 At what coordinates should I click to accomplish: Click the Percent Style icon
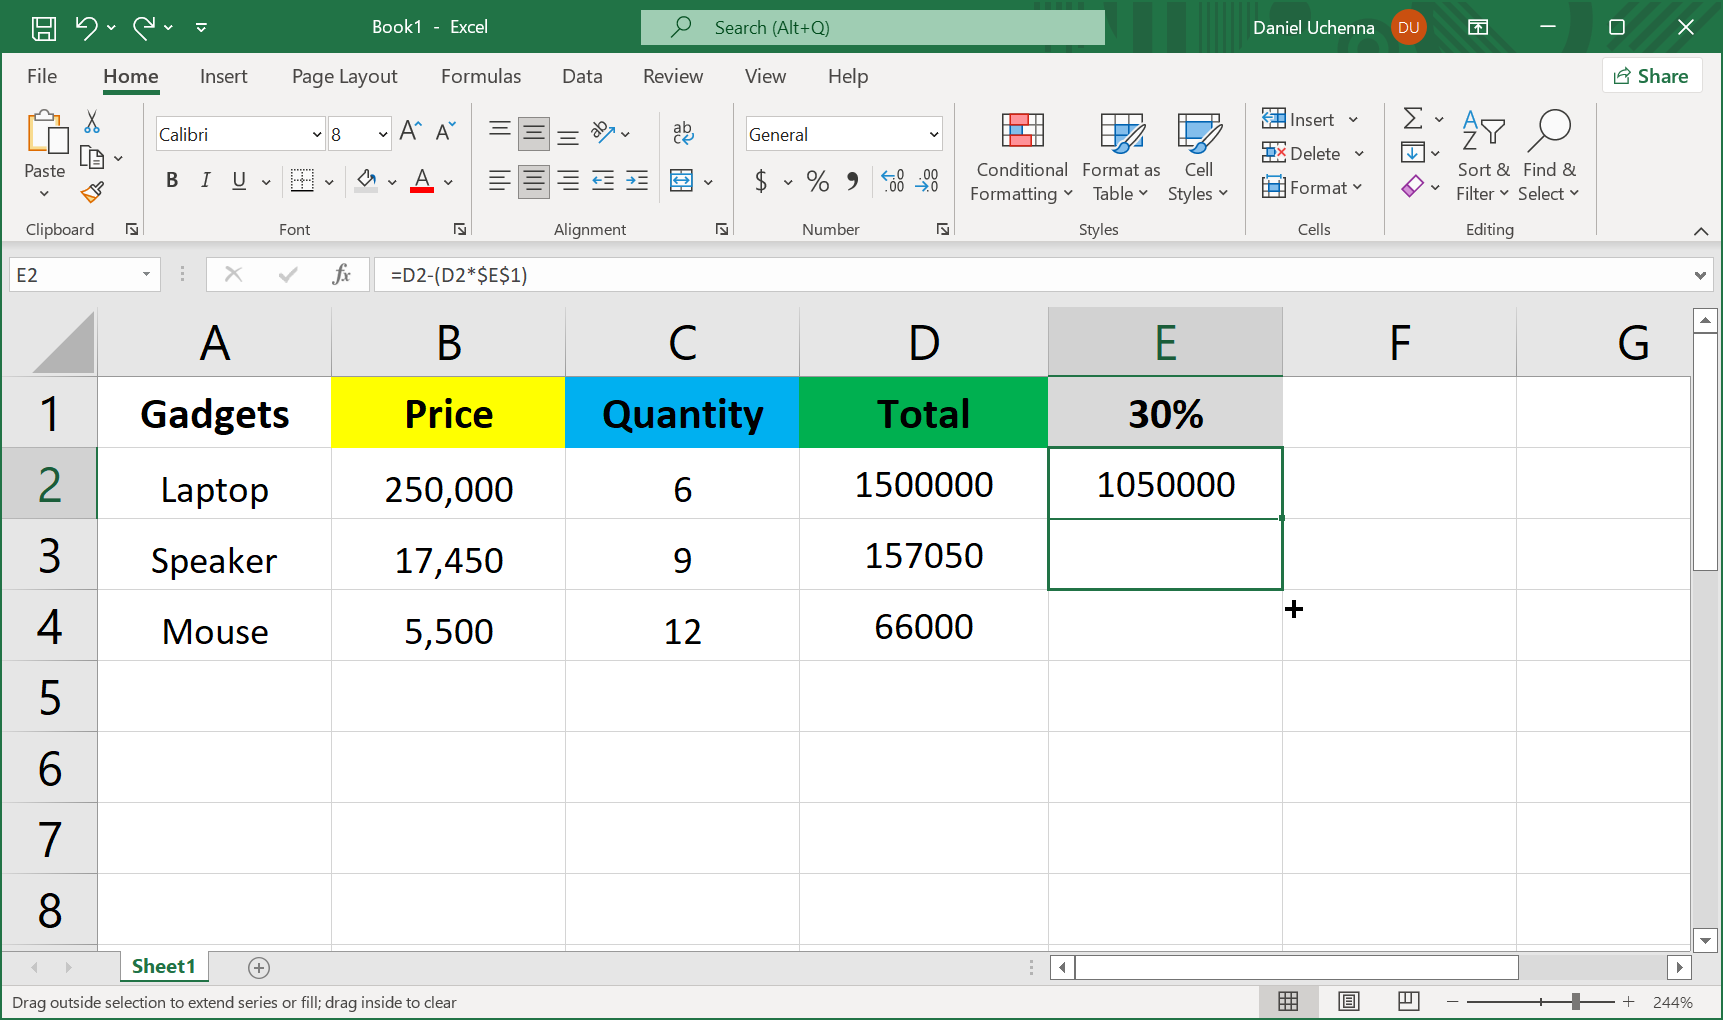(x=817, y=181)
